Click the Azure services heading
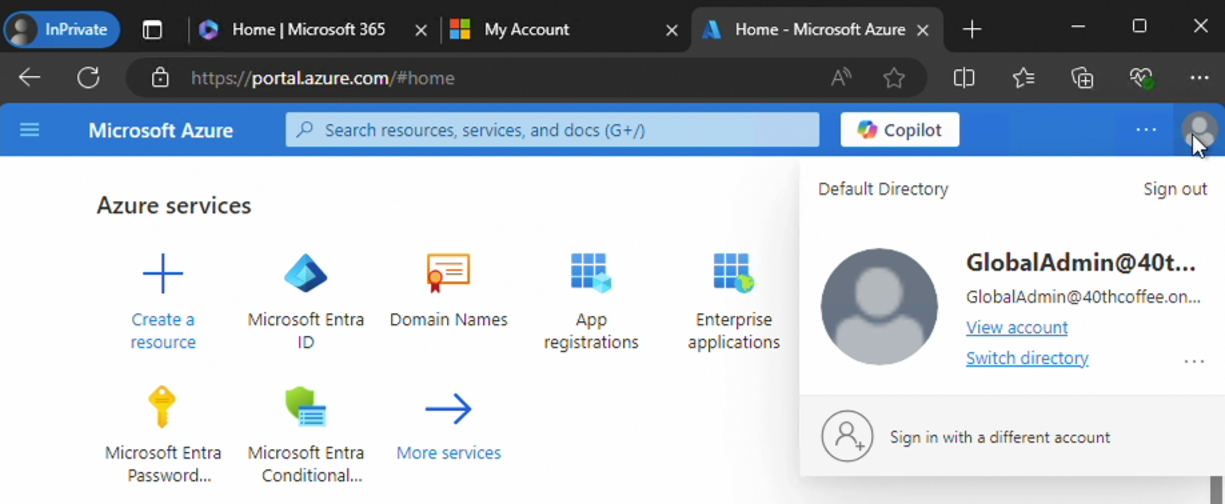The image size is (1225, 504). pos(174,206)
